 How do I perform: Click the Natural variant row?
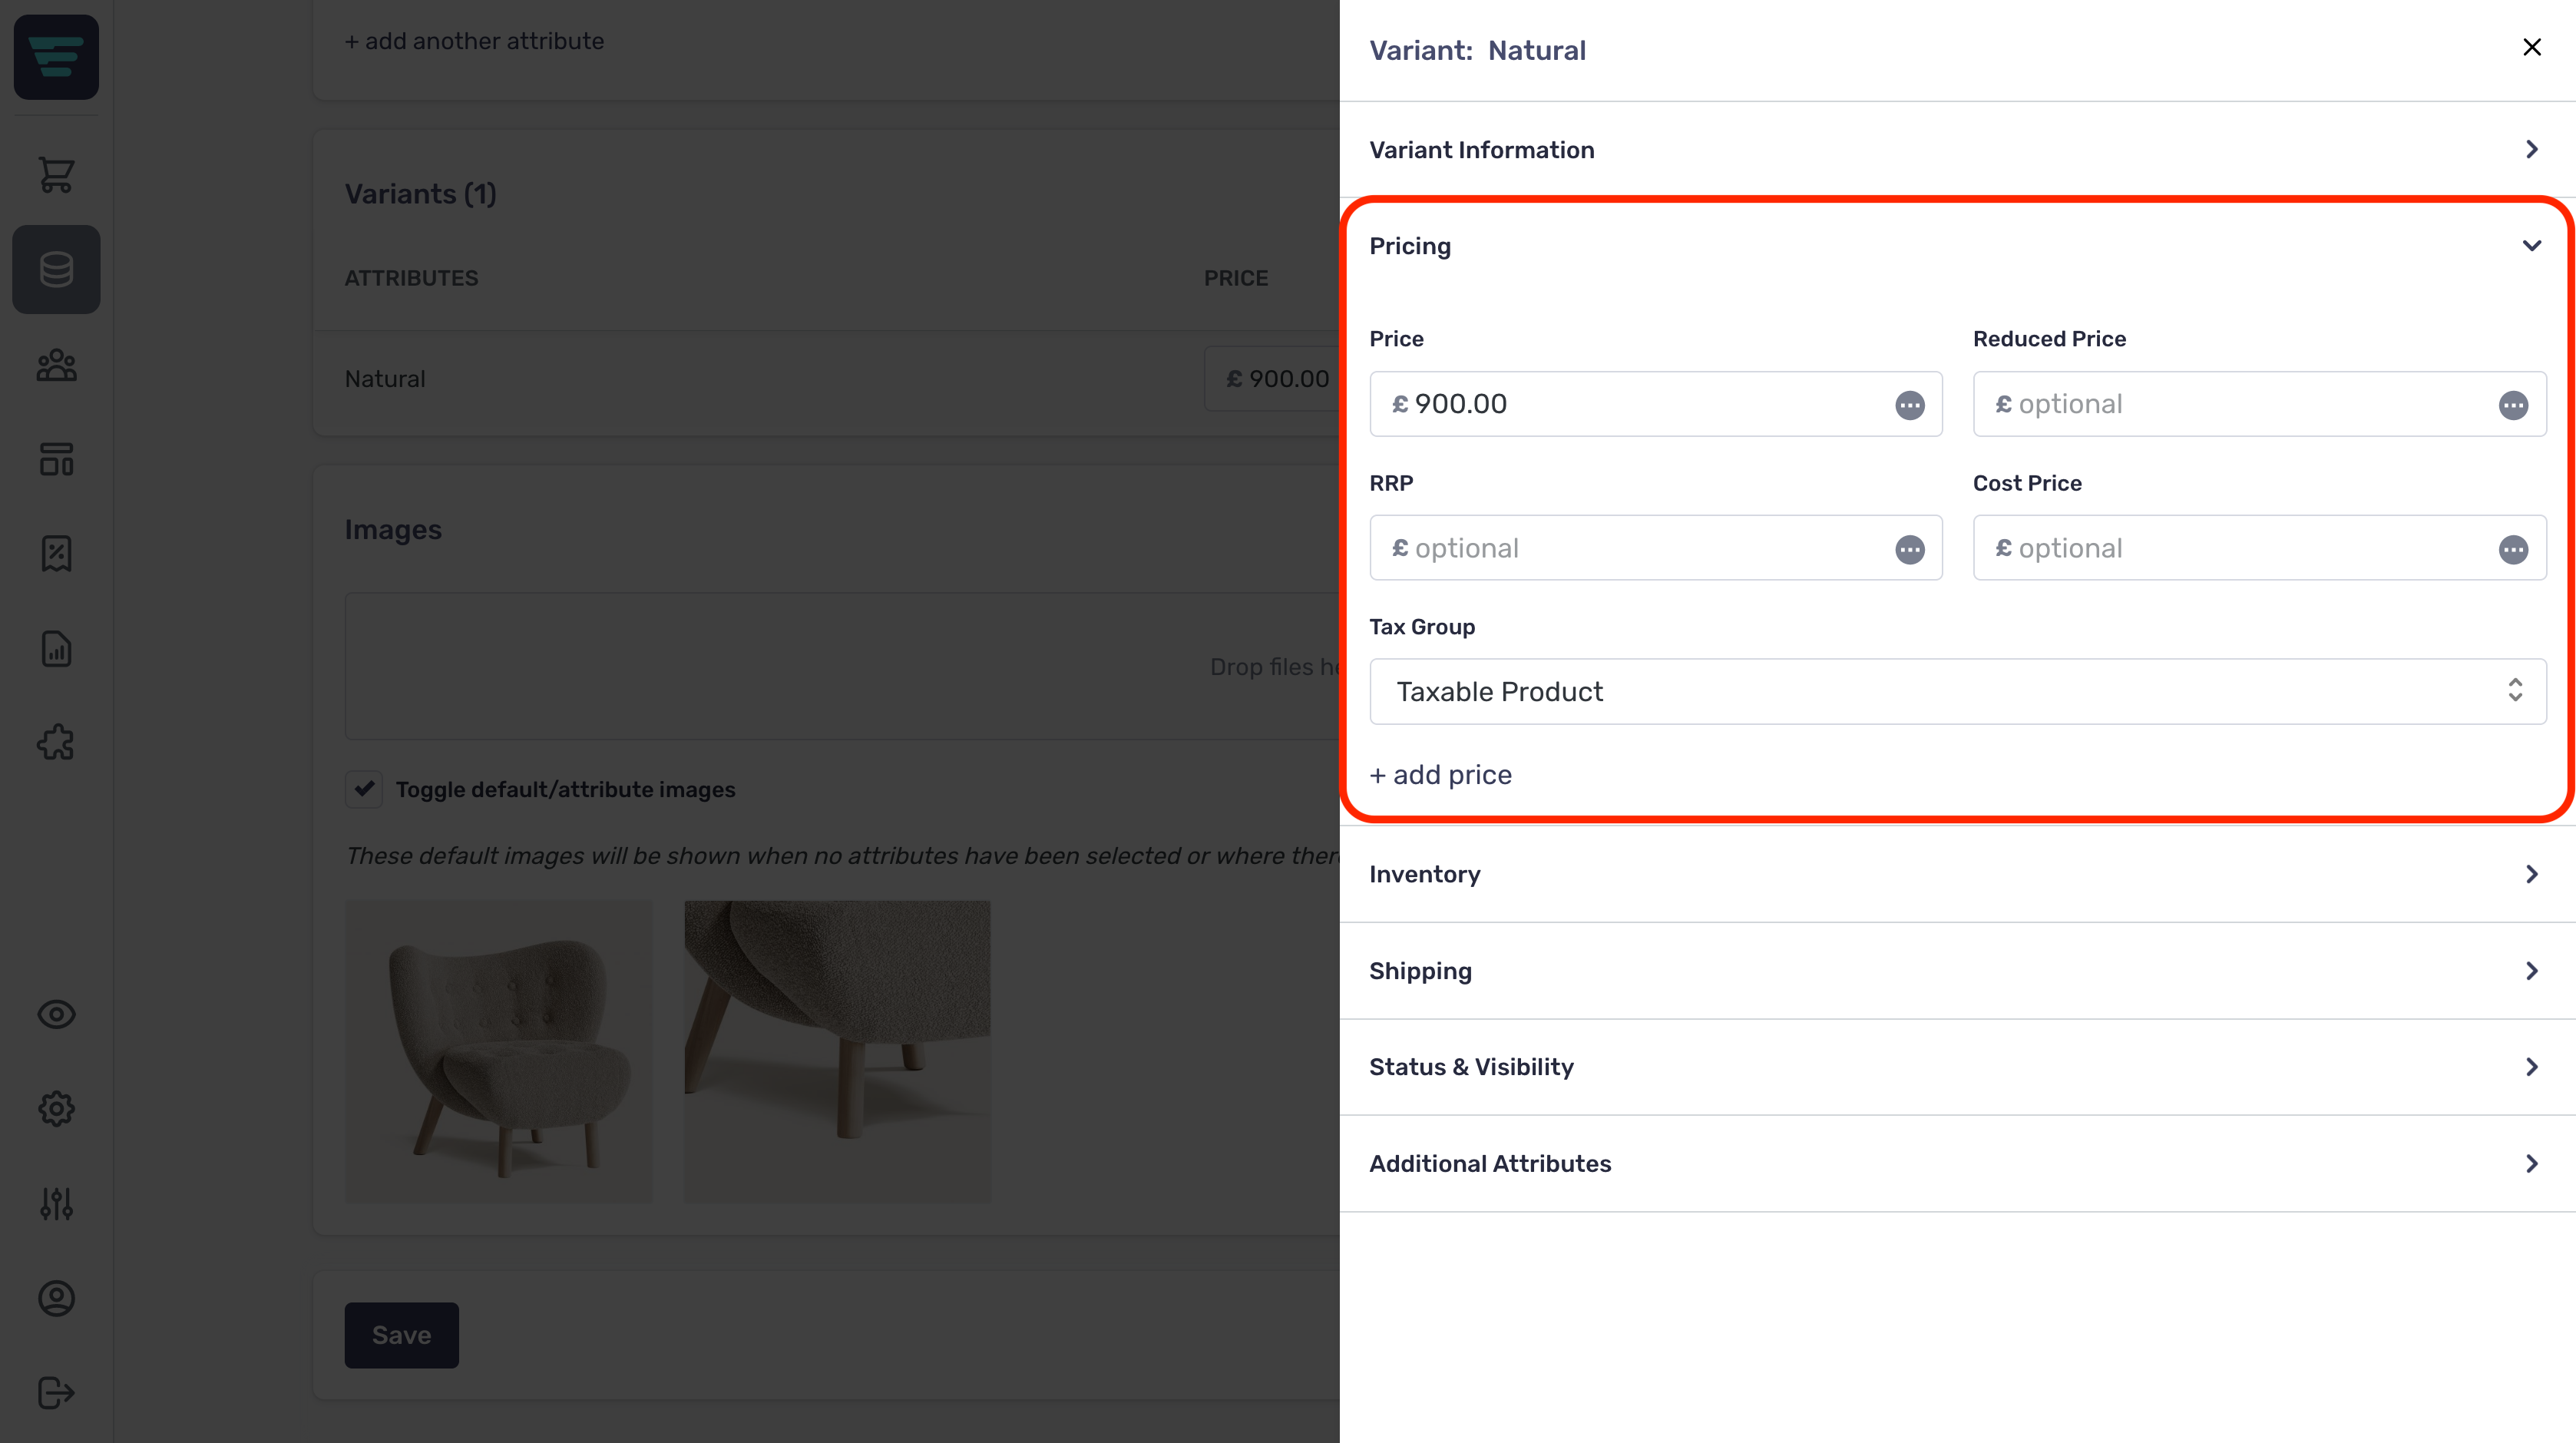(x=827, y=380)
